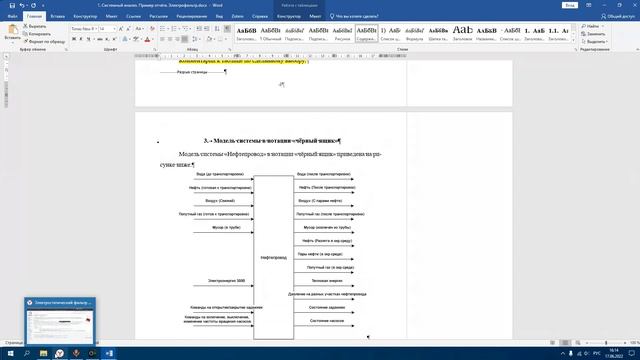The width and height of the screenshot is (640, 360).
Task: Apply text highlight color
Action: [136, 39]
